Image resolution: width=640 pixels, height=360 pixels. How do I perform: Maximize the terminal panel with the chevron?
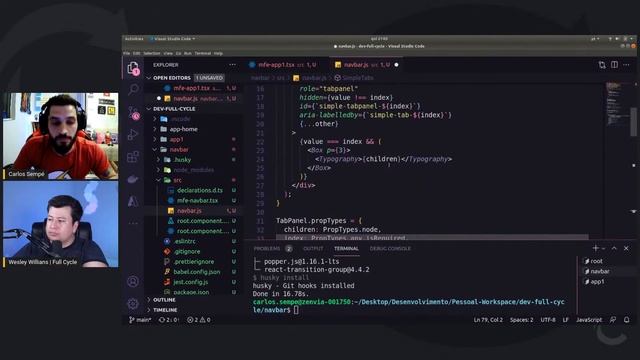click(x=614, y=248)
